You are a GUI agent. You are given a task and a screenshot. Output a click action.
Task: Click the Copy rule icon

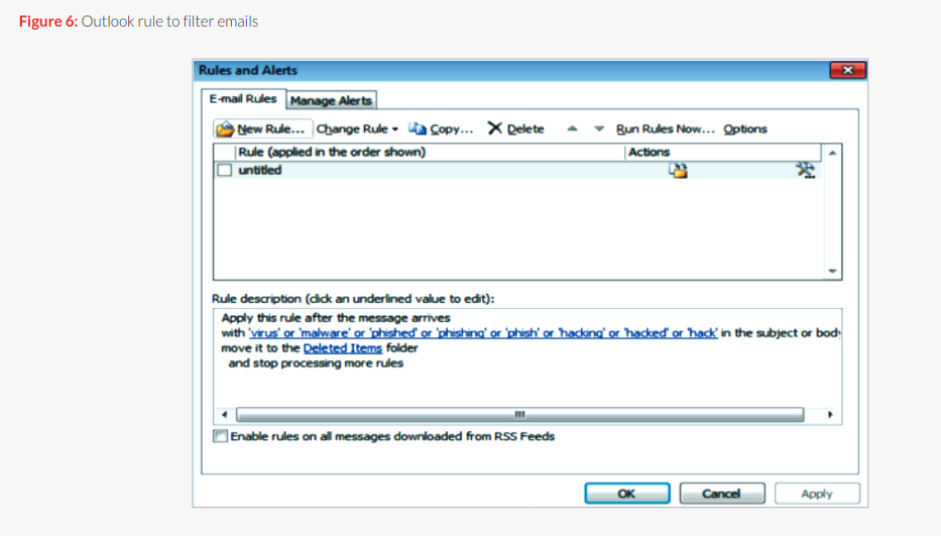(418, 128)
